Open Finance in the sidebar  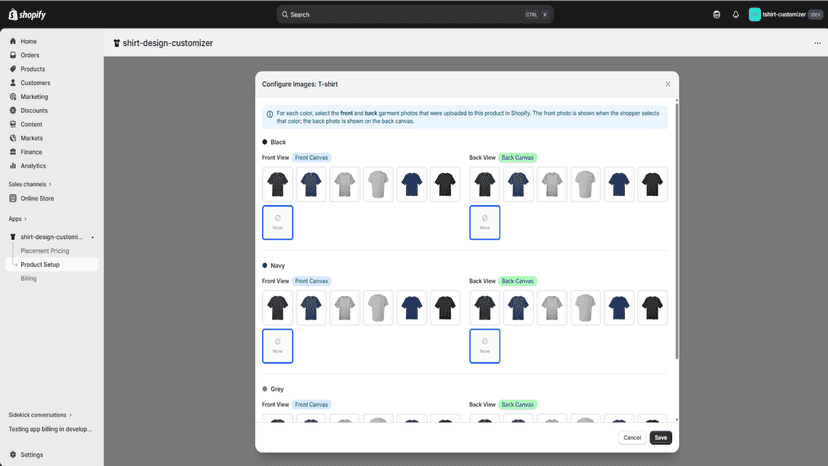[x=31, y=152]
